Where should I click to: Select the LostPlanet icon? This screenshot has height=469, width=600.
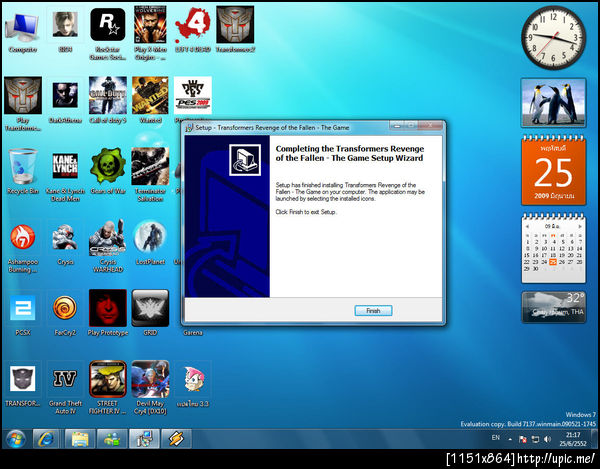[x=150, y=242]
